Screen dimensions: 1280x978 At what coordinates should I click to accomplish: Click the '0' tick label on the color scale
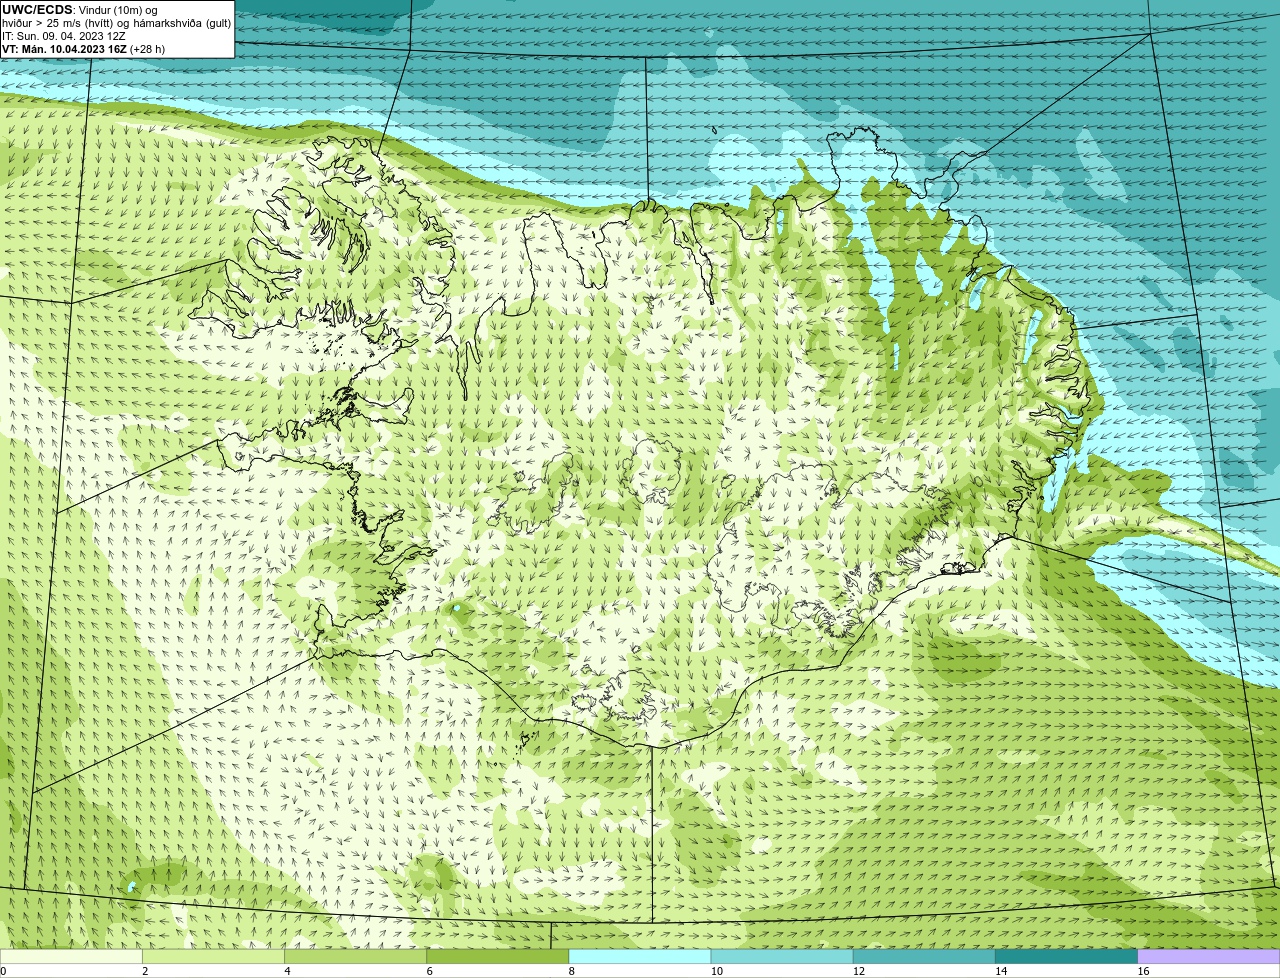tap(4, 971)
